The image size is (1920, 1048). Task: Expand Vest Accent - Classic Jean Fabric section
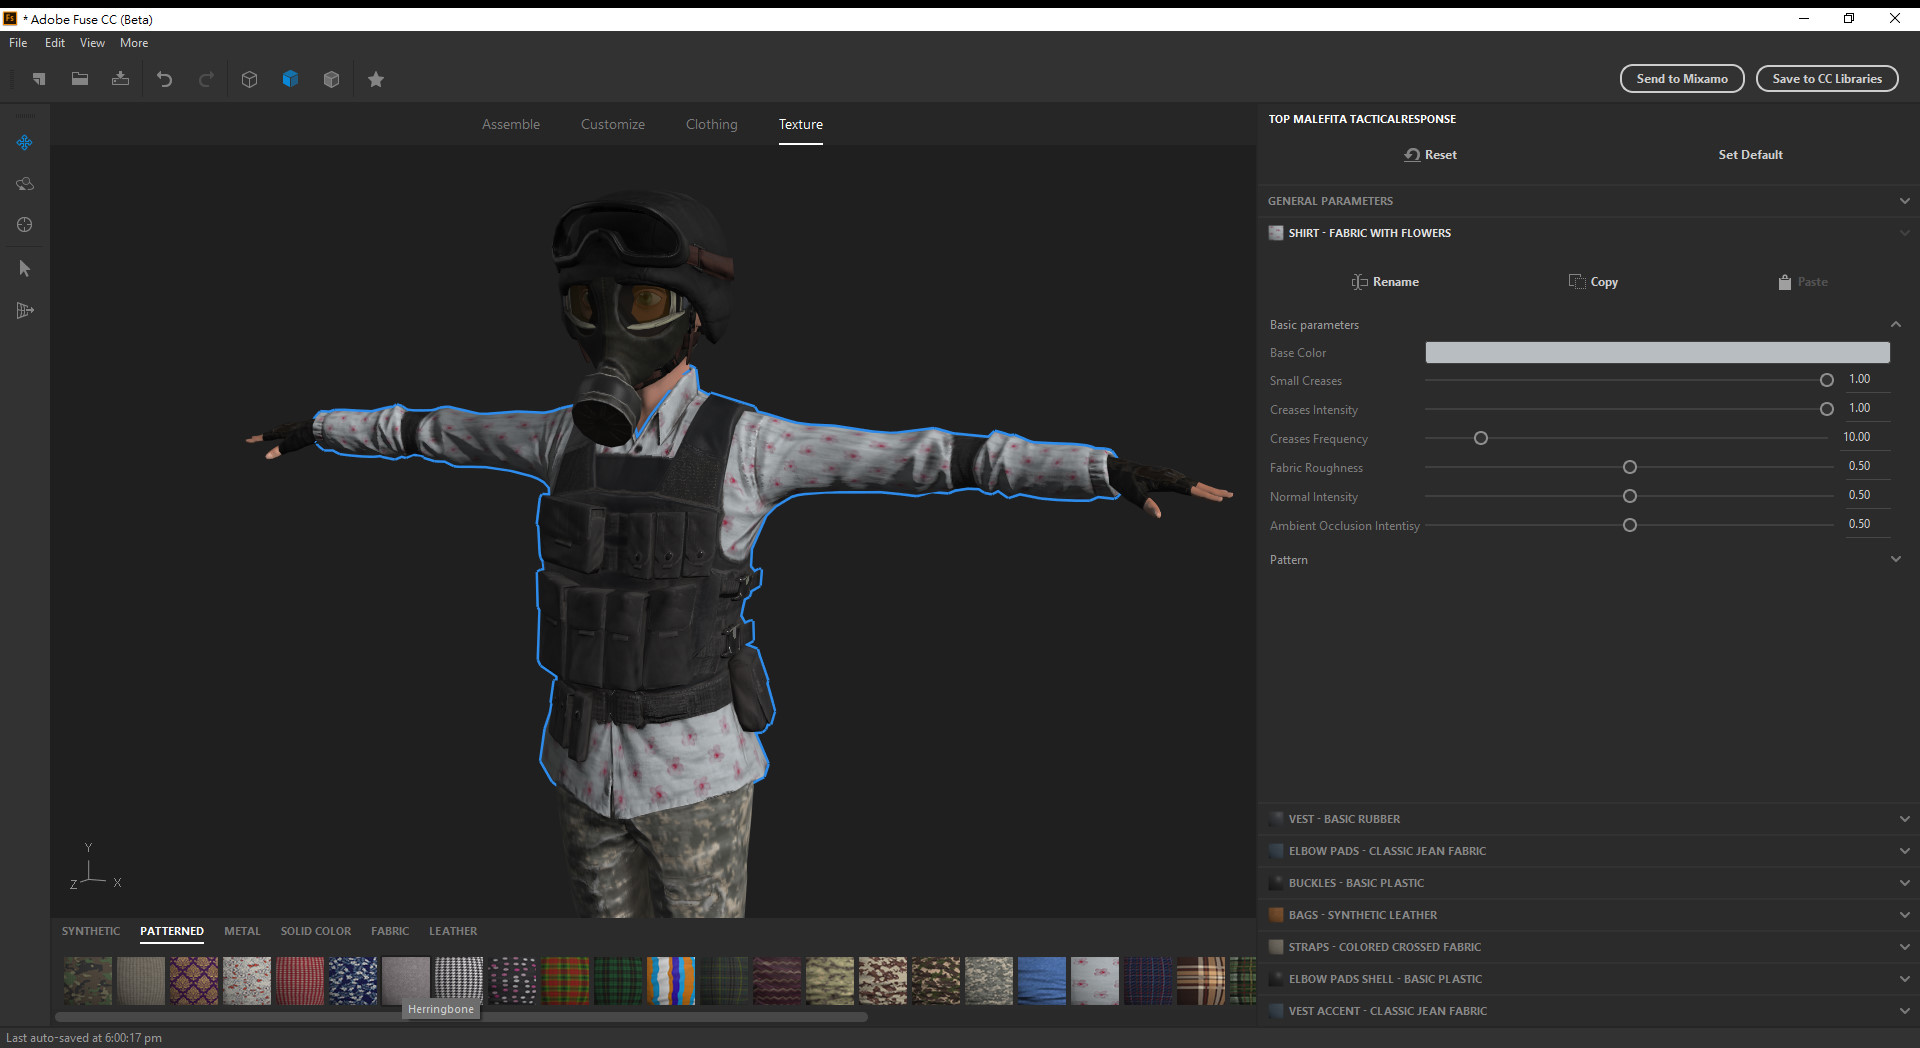tap(1588, 1011)
